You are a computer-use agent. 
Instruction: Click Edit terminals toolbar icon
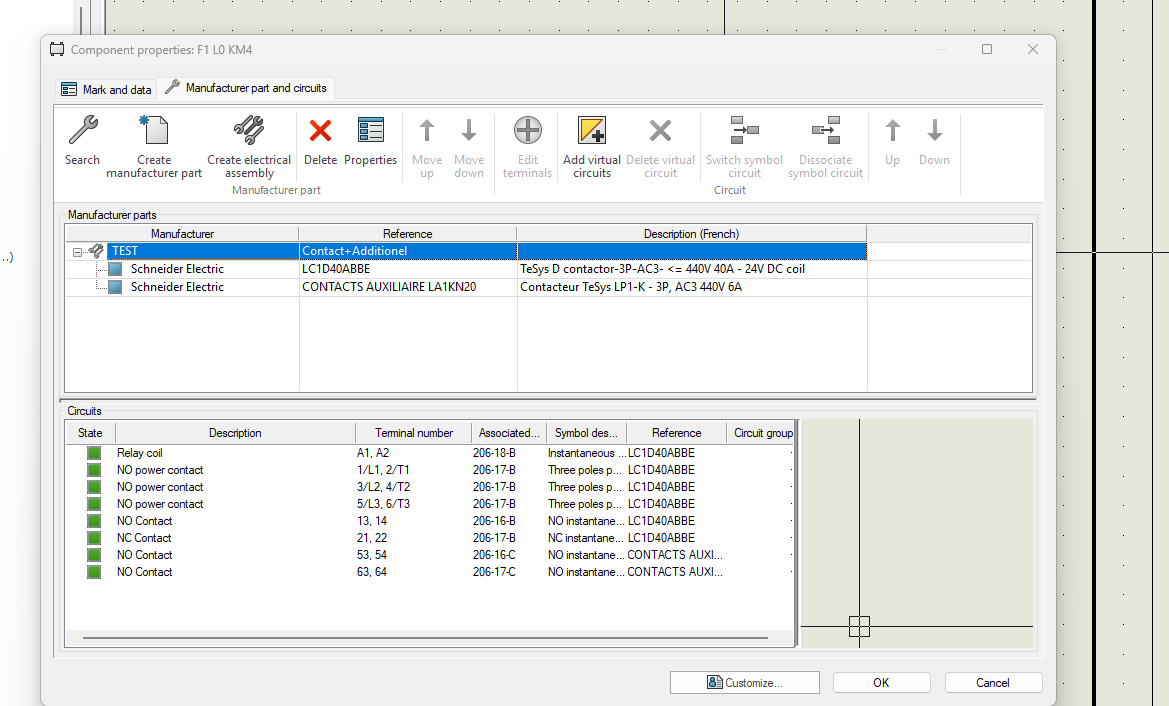click(x=527, y=131)
